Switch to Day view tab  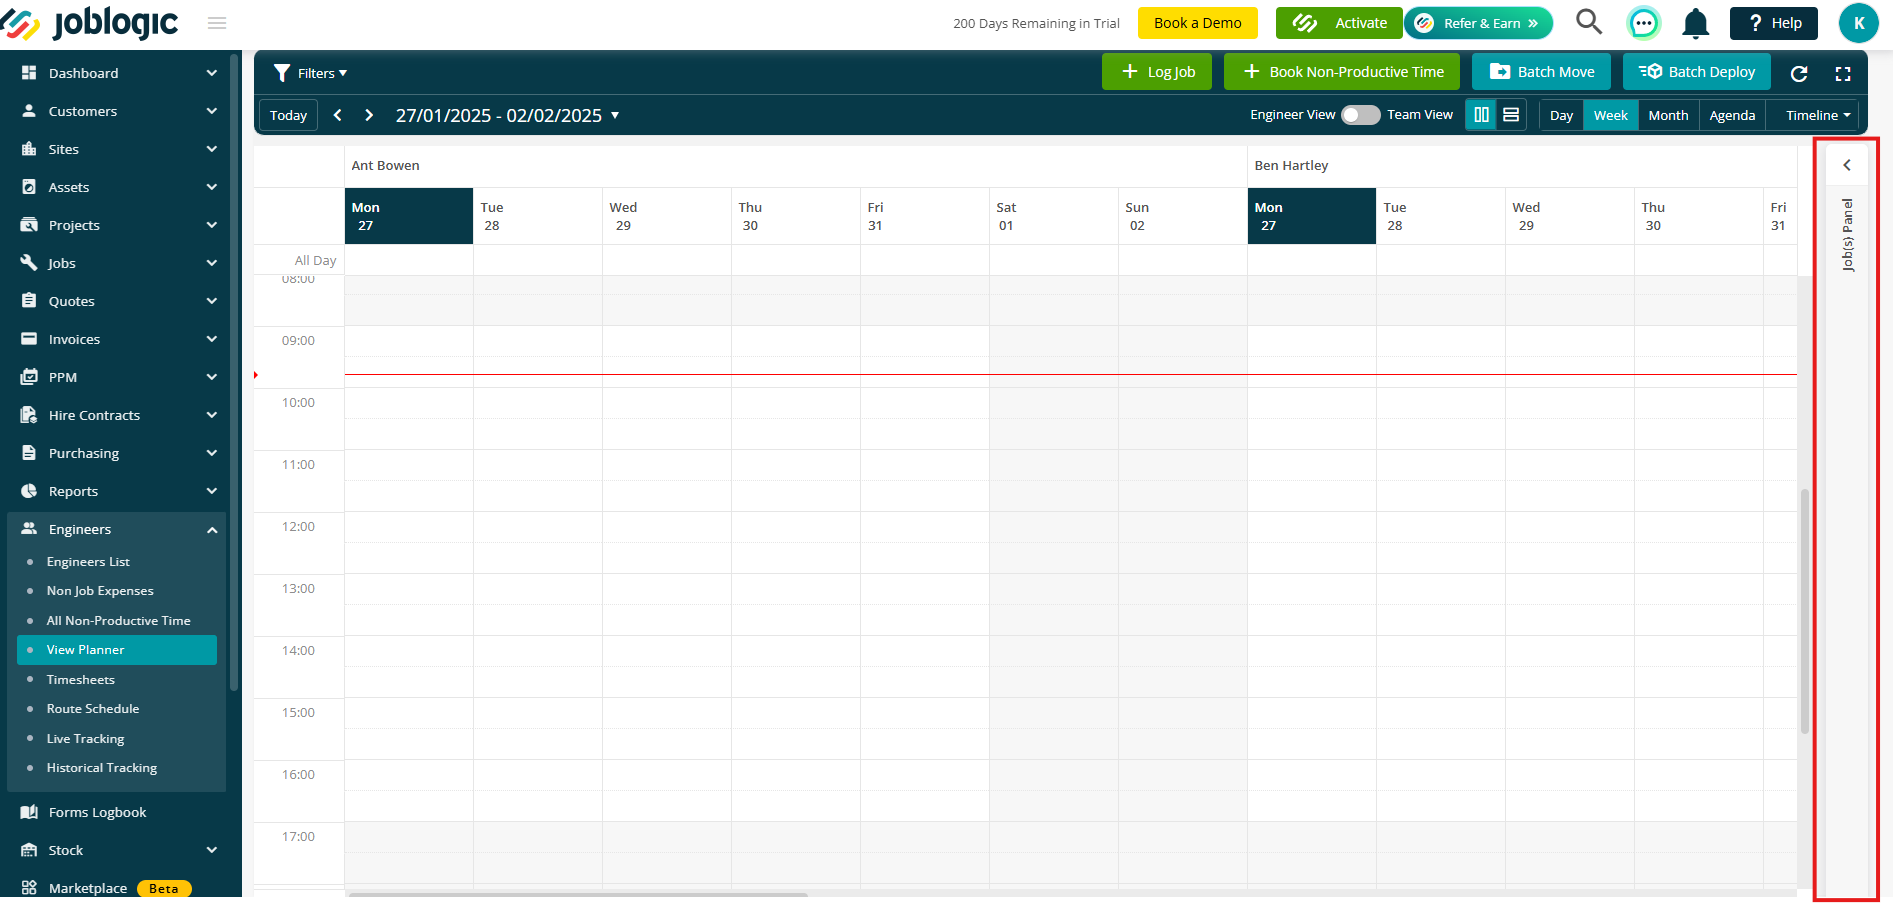pos(1561,115)
